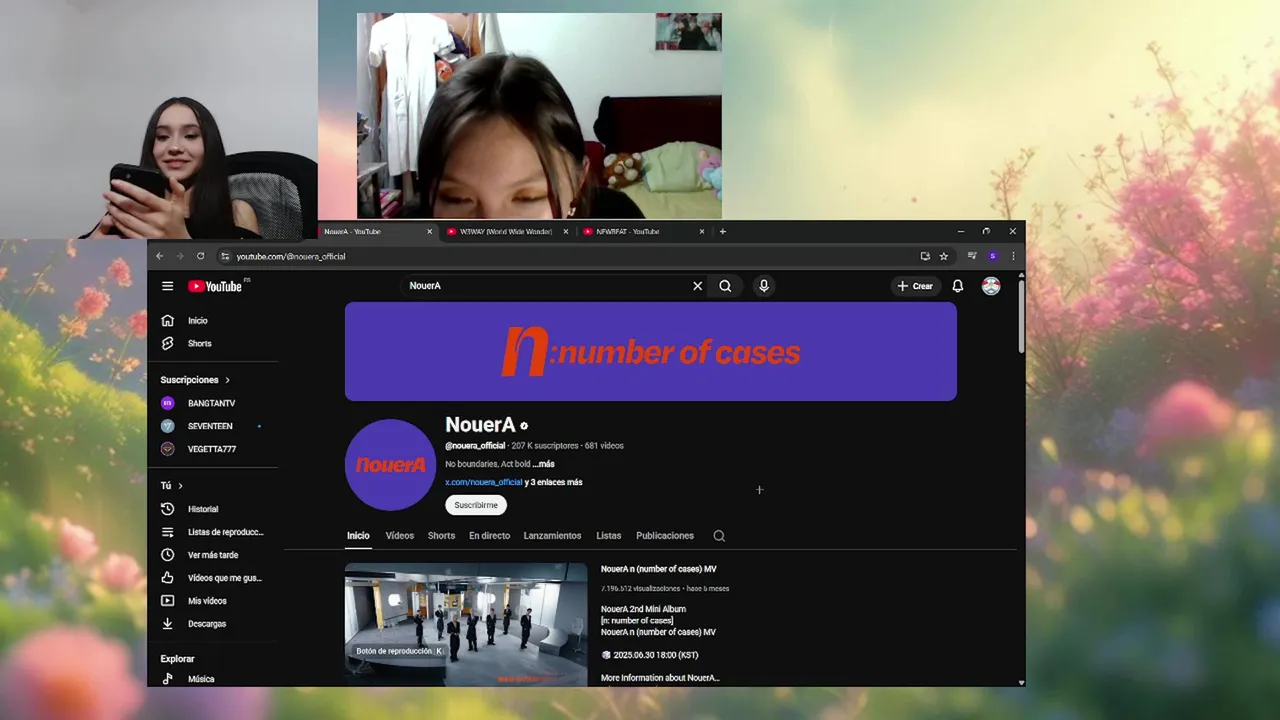Viewport: 1280px width, 720px height.
Task: Close the WEiWAY (World Wide Wonder) tab
Action: click(565, 231)
